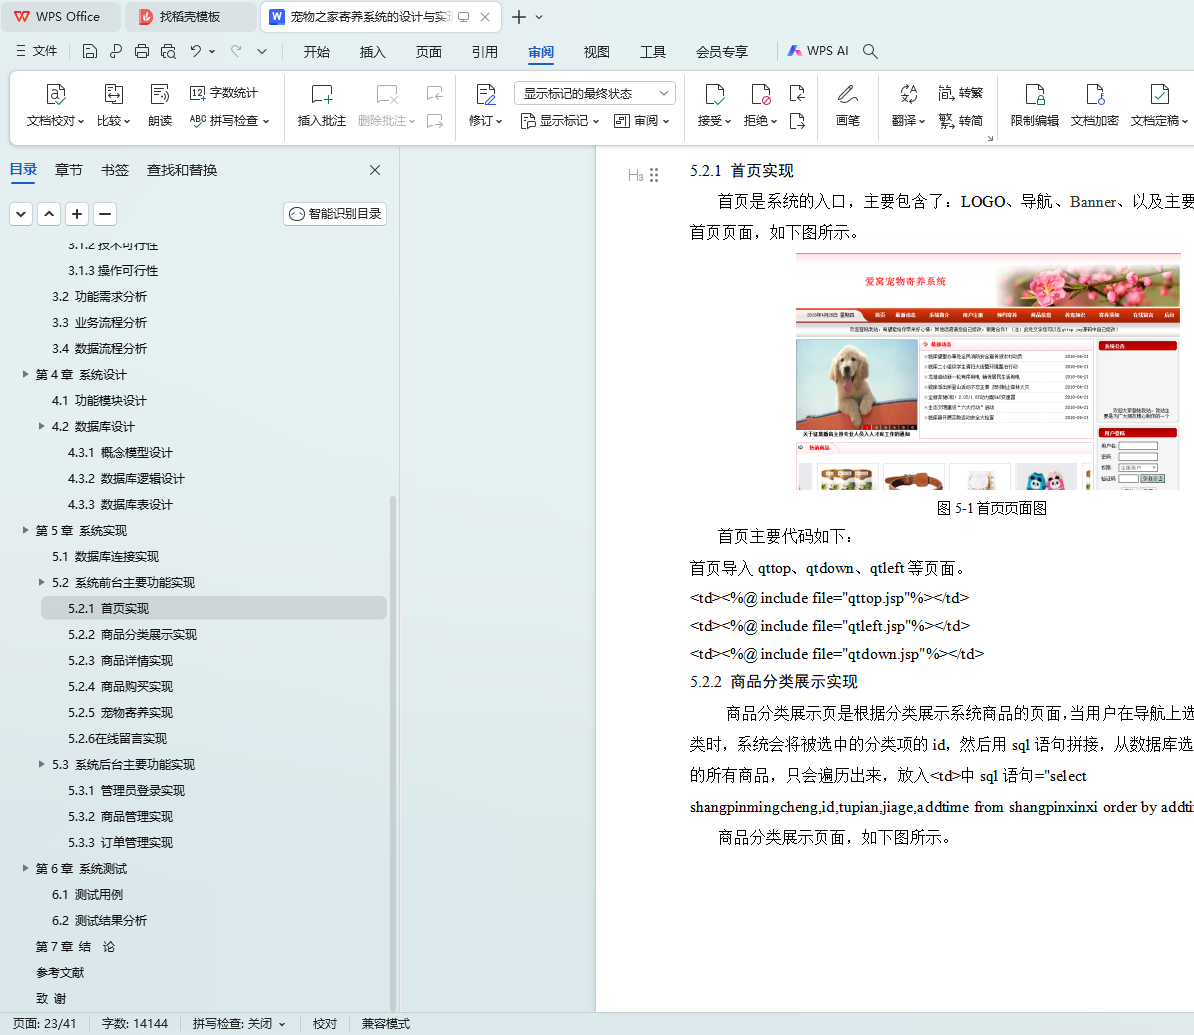
Task: Open the show markup dropdown (显示标记)
Action: 560,120
